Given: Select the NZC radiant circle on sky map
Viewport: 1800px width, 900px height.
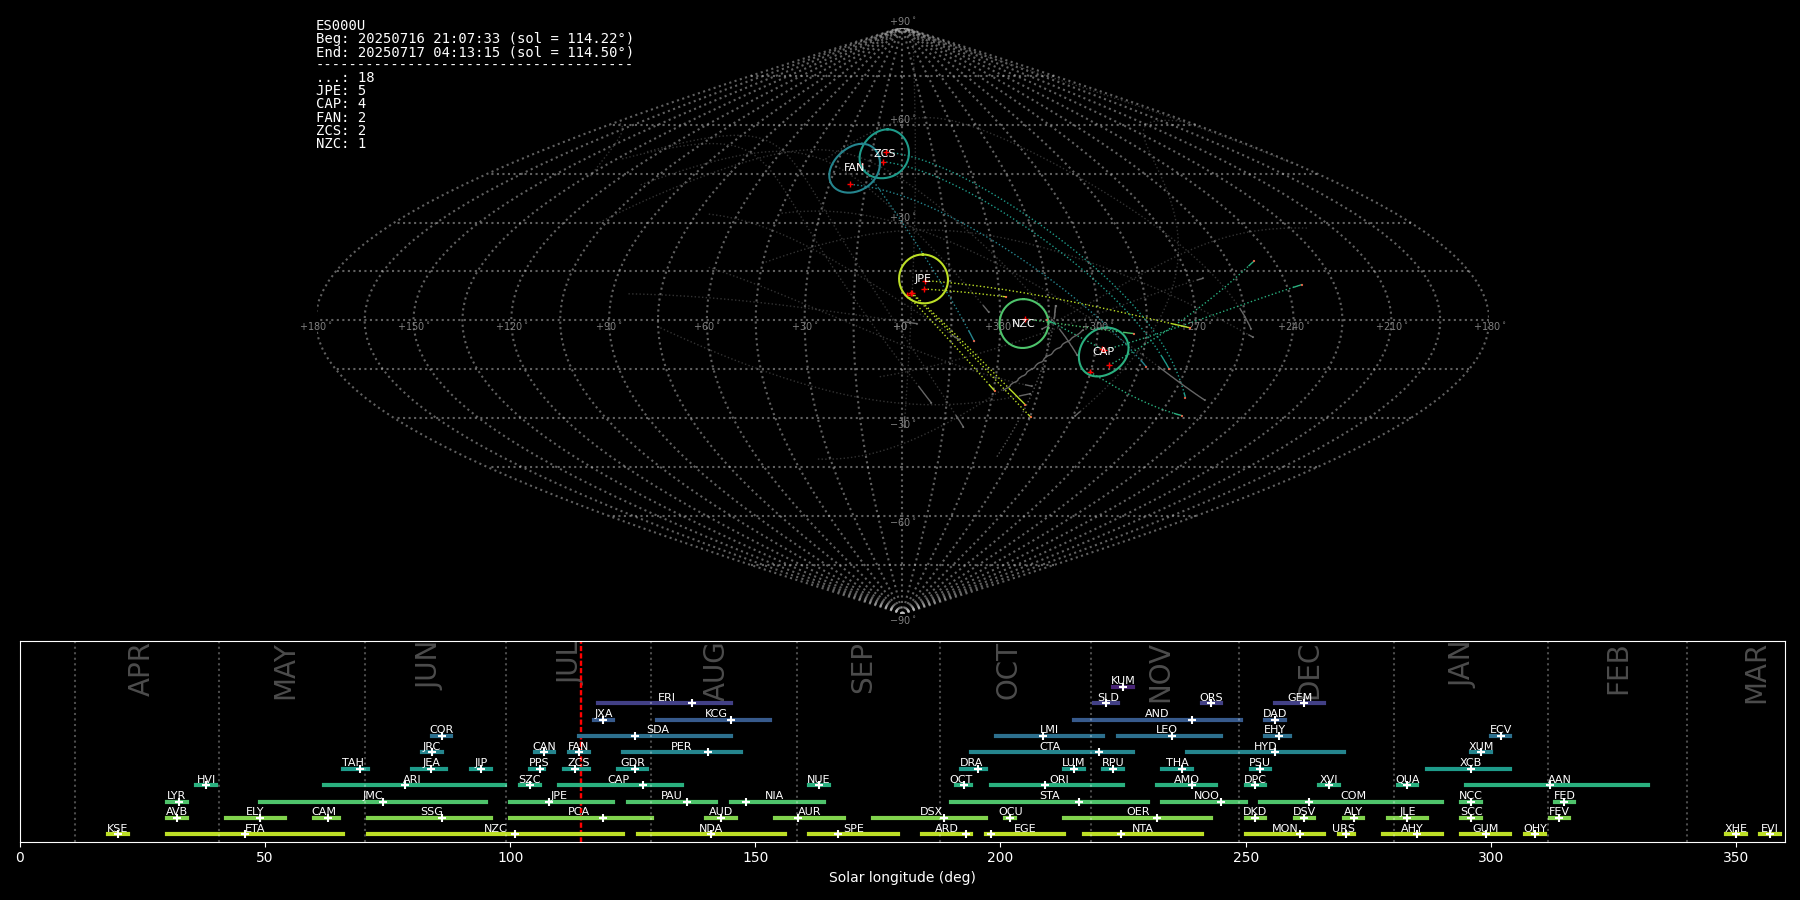Looking at the screenshot, I should 1023,324.
